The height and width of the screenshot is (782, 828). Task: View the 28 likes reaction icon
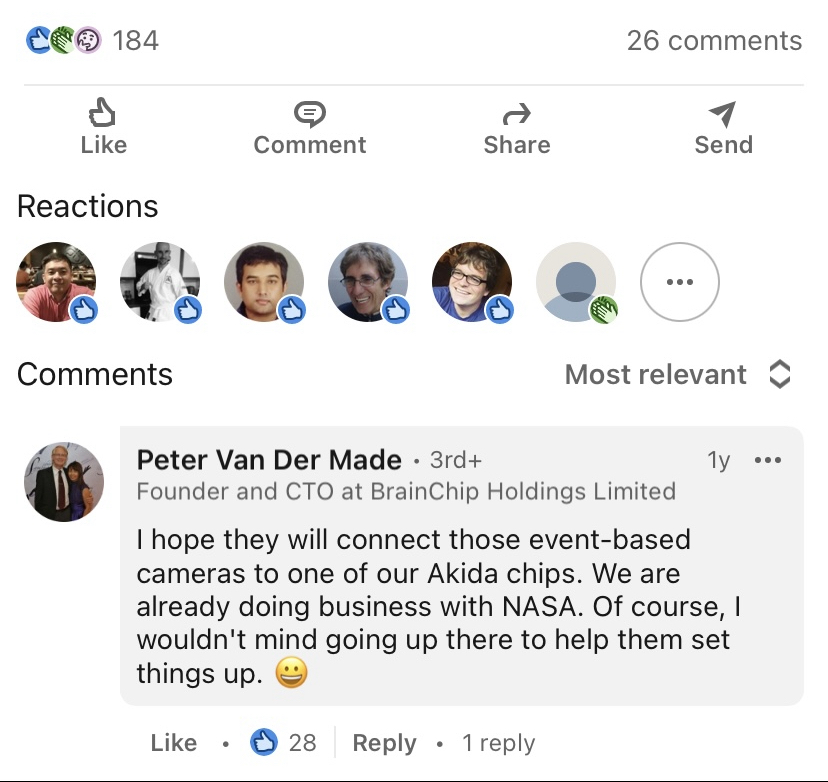[x=265, y=743]
